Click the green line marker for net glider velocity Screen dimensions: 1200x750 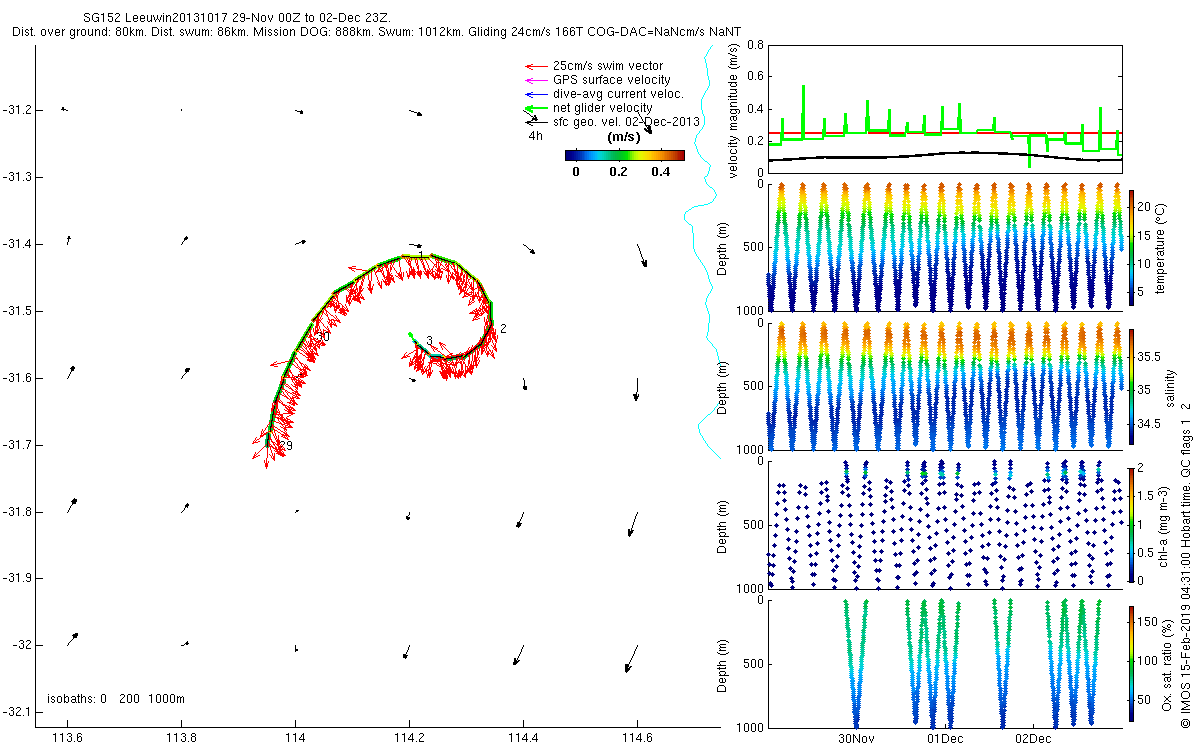pos(535,109)
